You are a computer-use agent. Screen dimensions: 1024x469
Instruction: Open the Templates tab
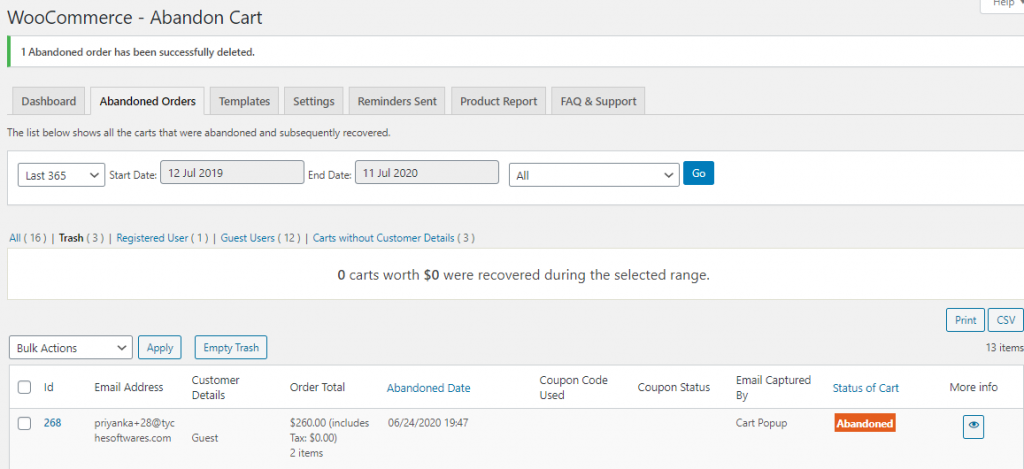click(x=244, y=101)
